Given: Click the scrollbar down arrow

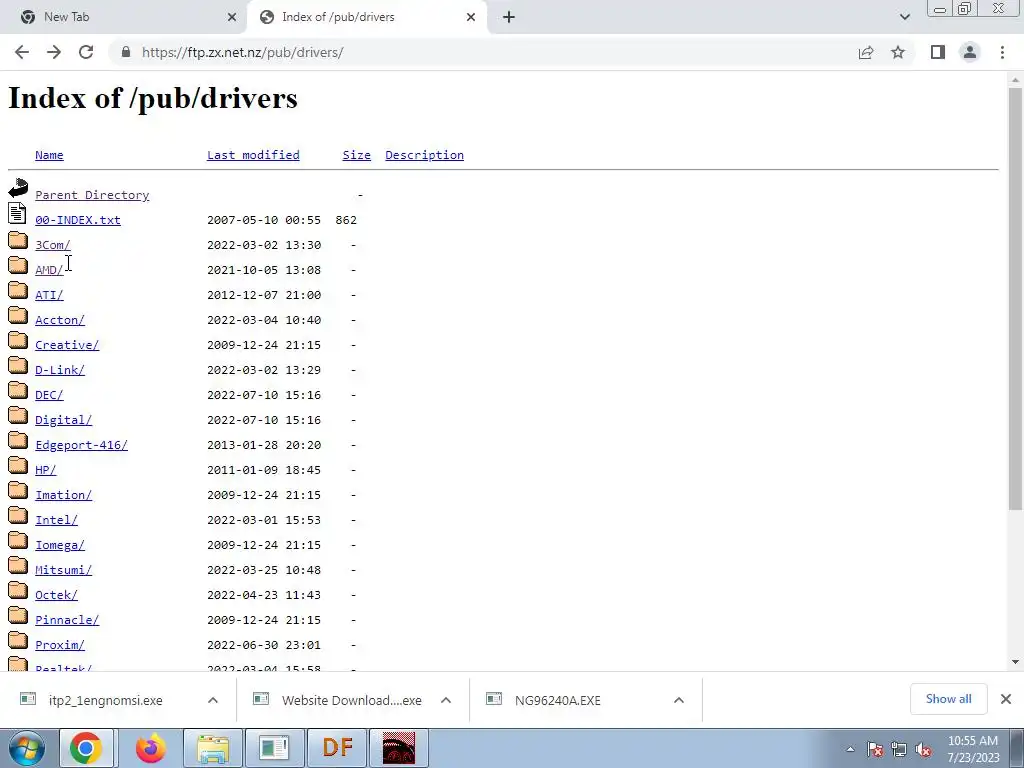Looking at the screenshot, I should [1016, 662].
